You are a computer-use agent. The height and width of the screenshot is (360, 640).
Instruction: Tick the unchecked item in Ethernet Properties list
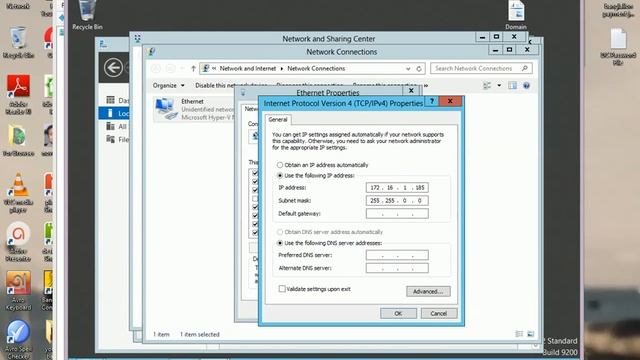(x=255, y=198)
